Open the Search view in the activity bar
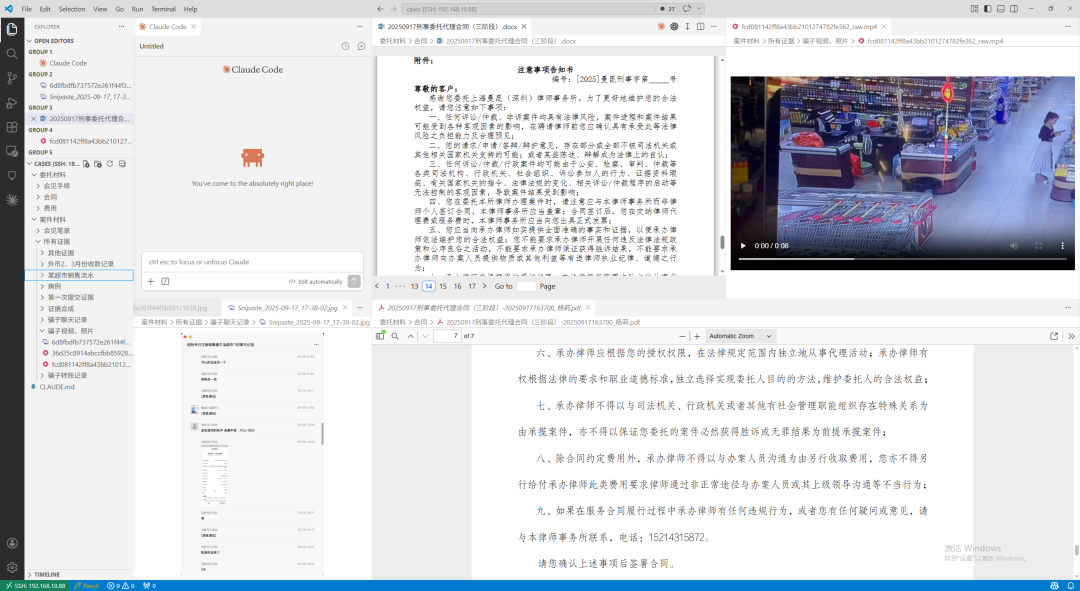 (12, 54)
